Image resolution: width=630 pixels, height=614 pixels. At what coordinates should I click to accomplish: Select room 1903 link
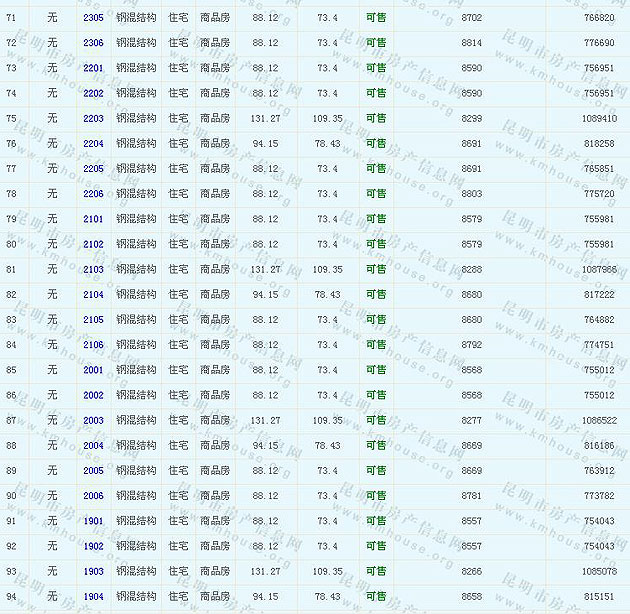click(93, 572)
